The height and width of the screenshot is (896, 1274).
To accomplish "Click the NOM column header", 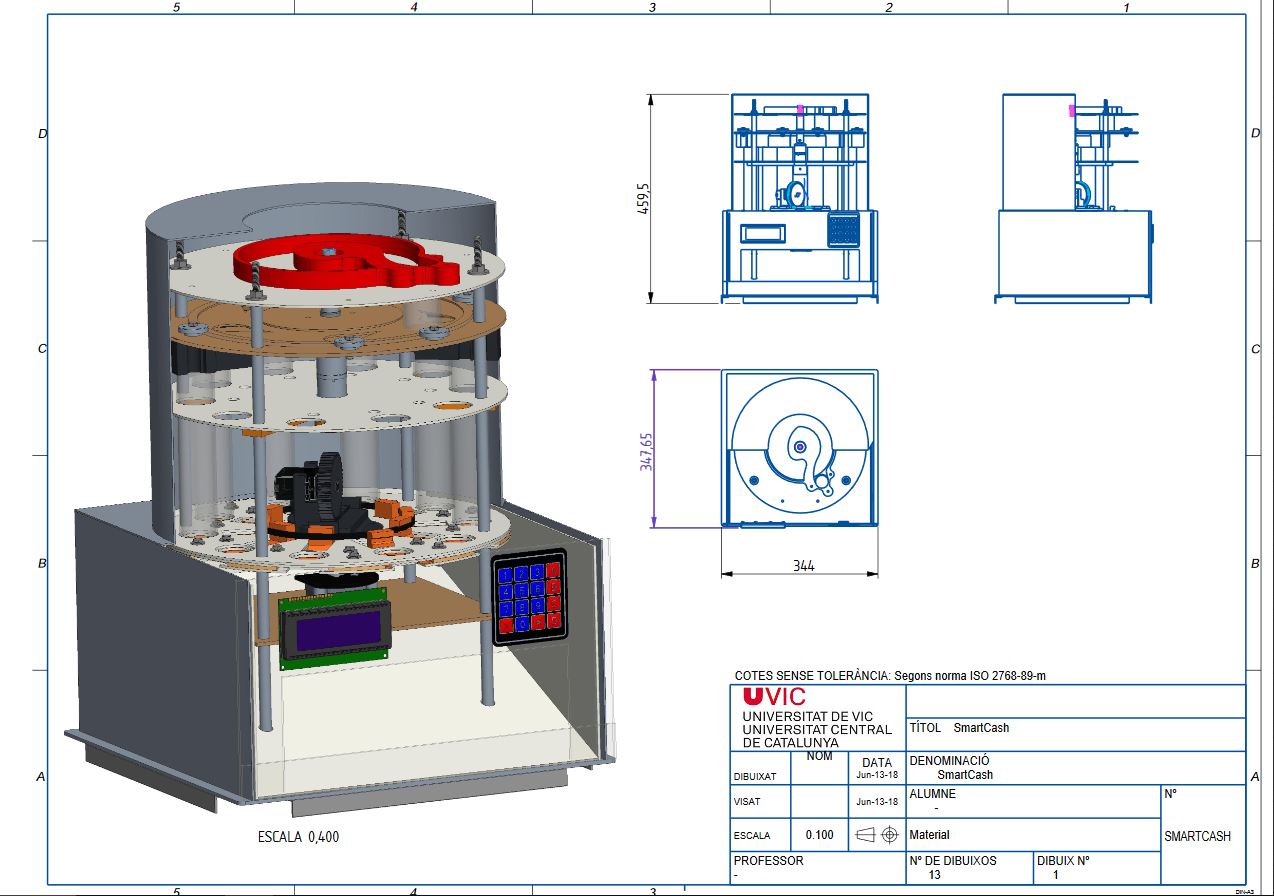I will (x=819, y=756).
